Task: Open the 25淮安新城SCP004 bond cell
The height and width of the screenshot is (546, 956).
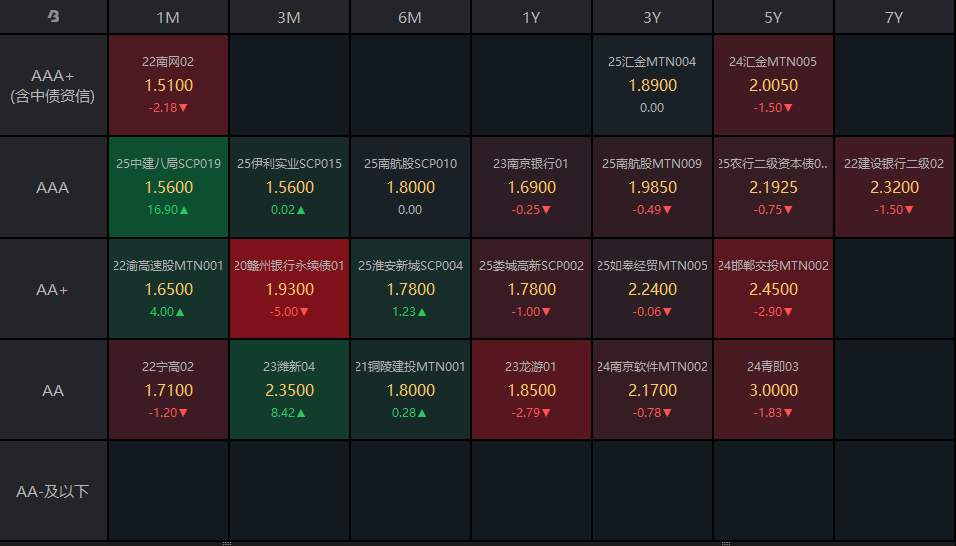Action: point(410,289)
